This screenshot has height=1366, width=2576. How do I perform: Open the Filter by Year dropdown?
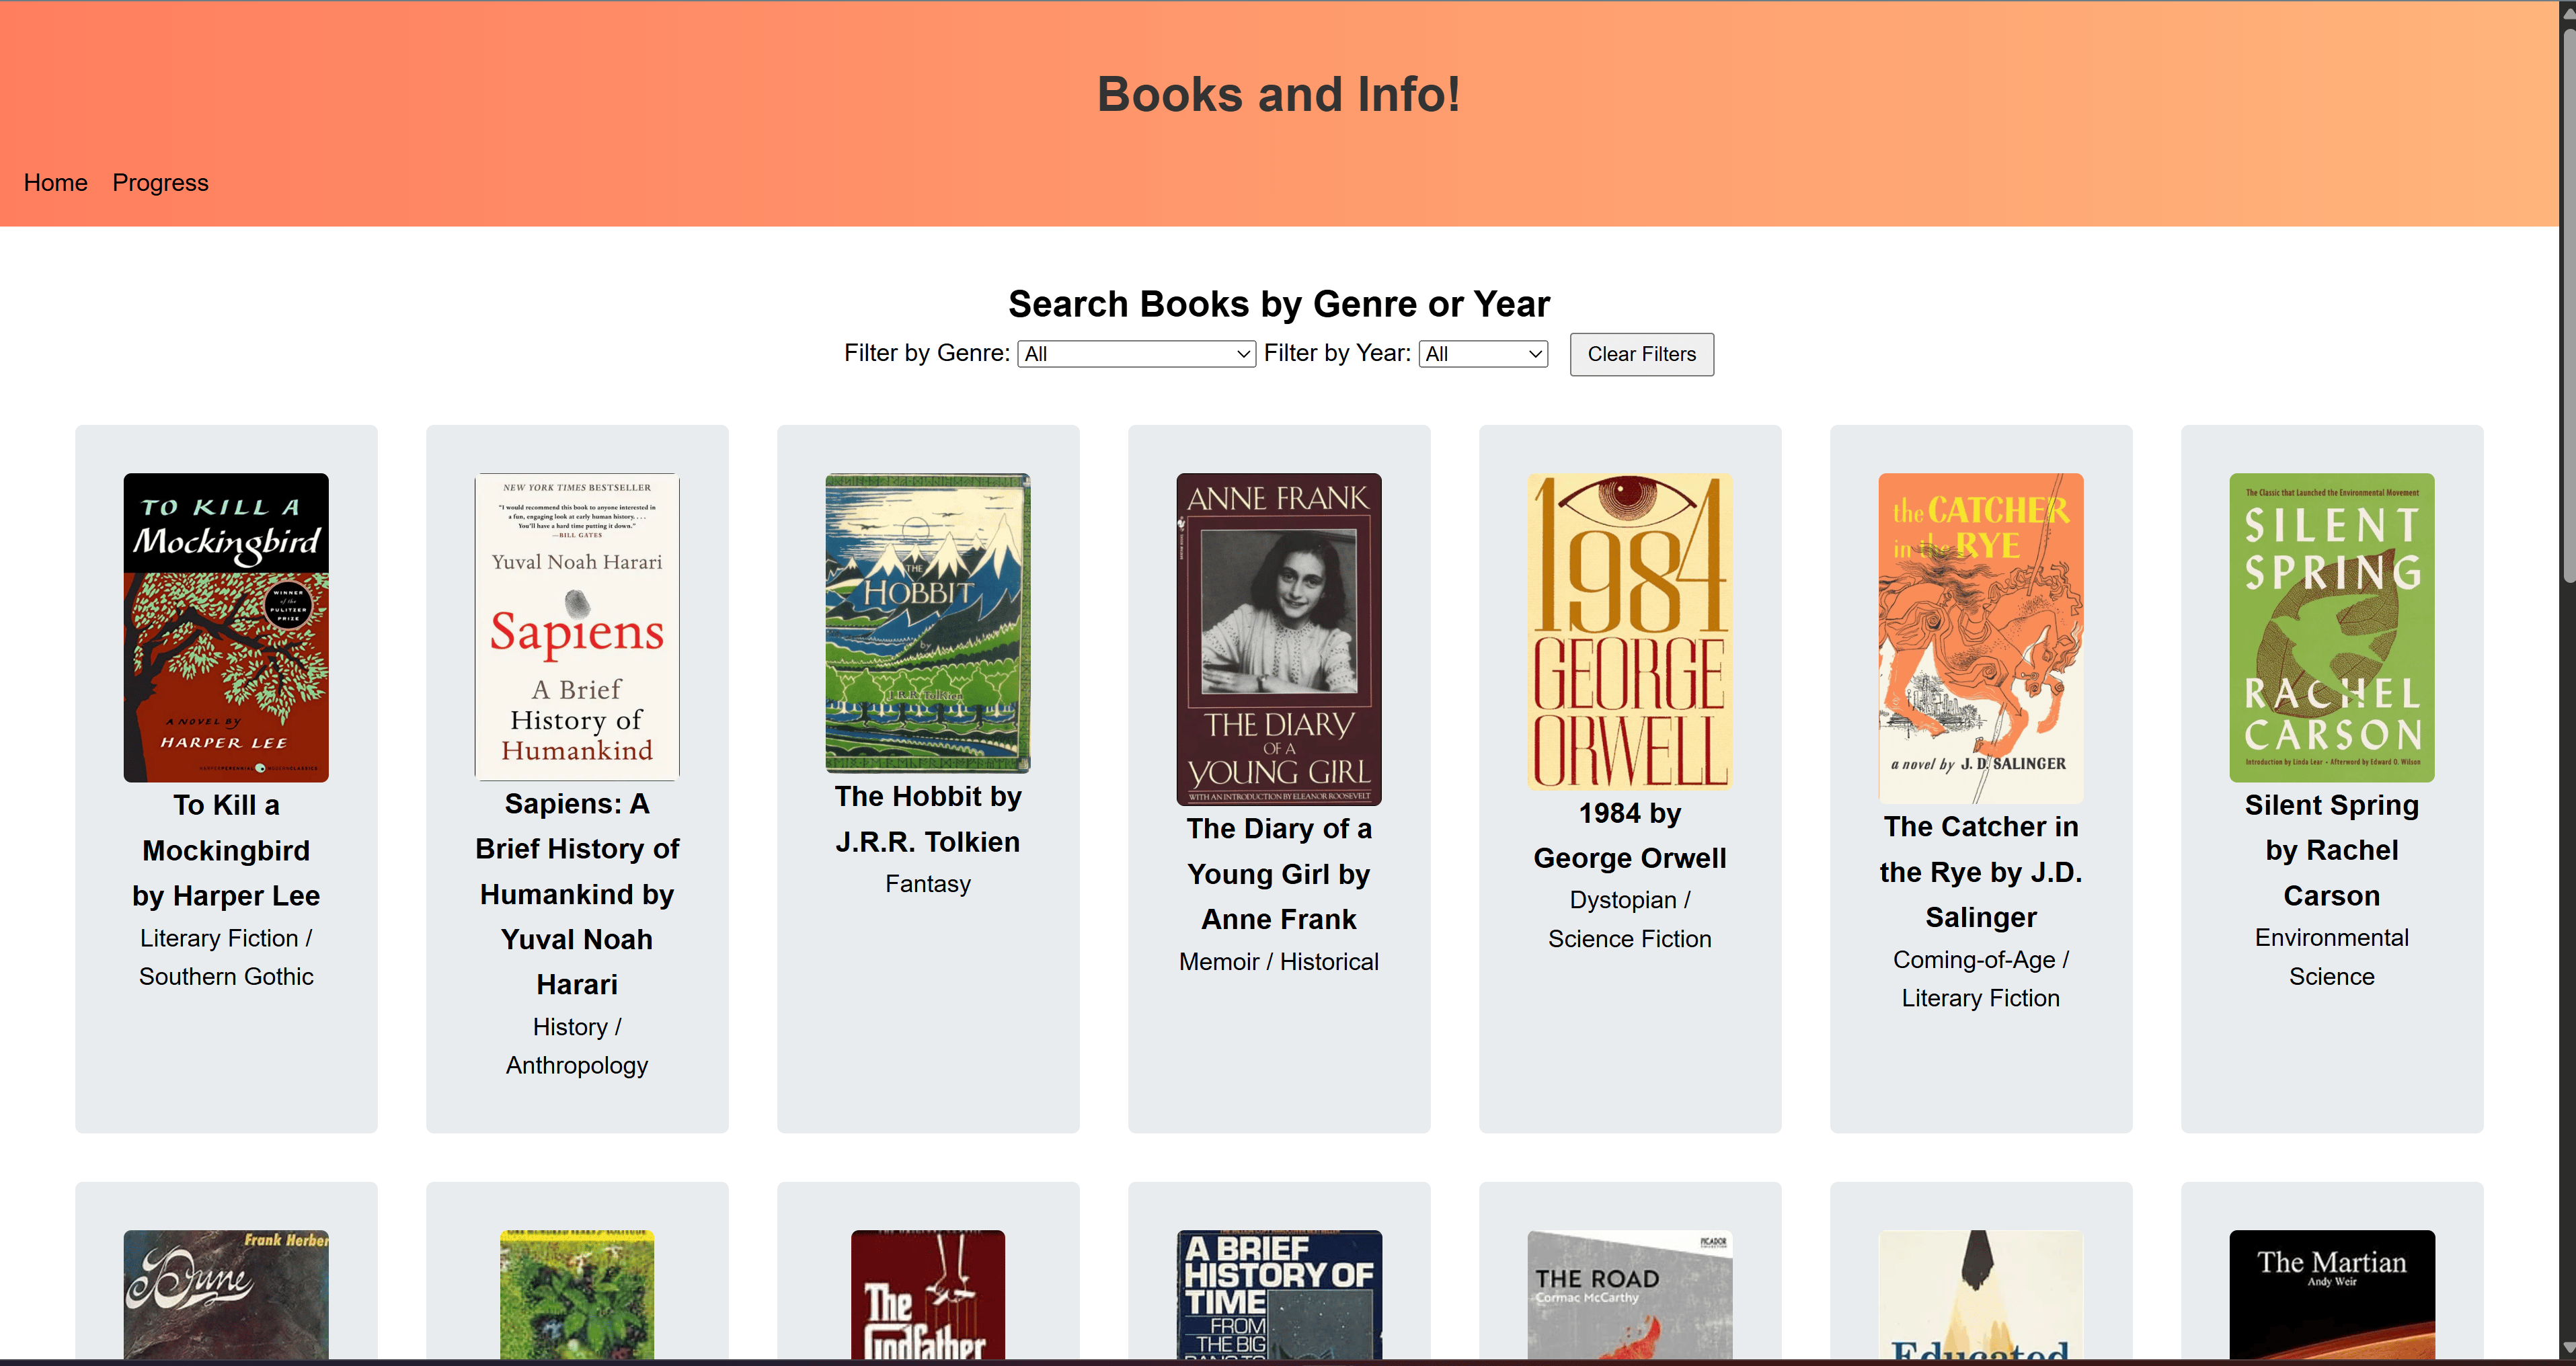[x=1483, y=354]
